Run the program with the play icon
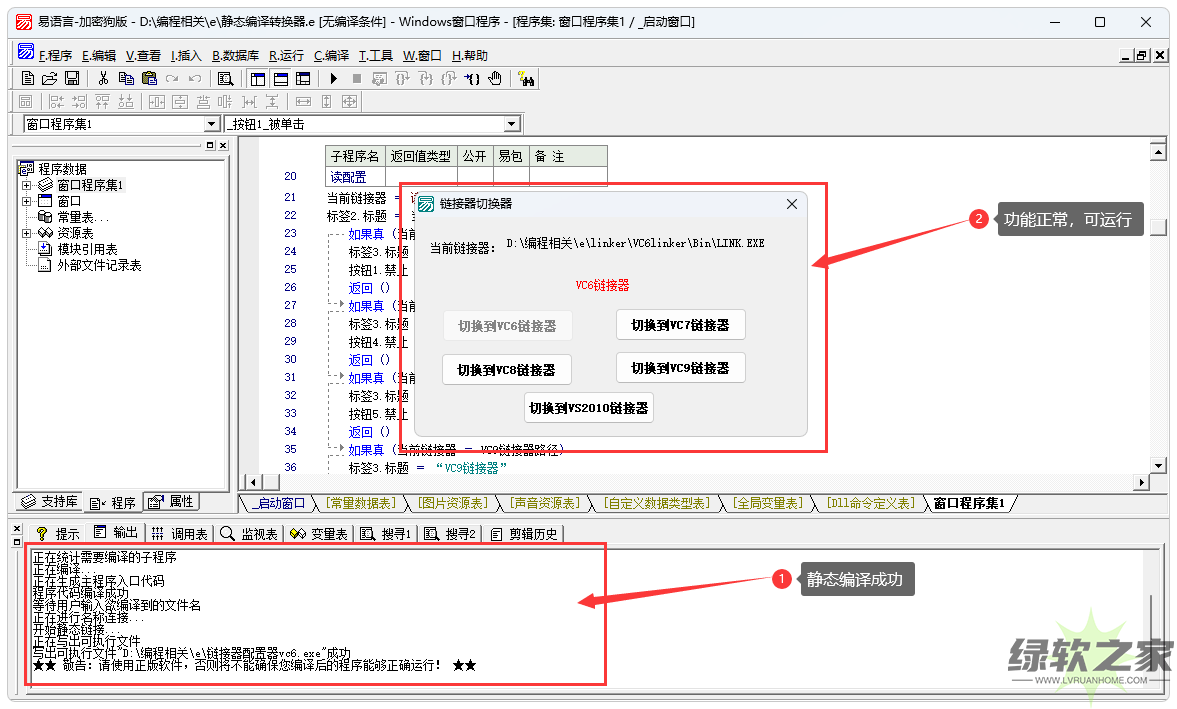 click(x=334, y=78)
